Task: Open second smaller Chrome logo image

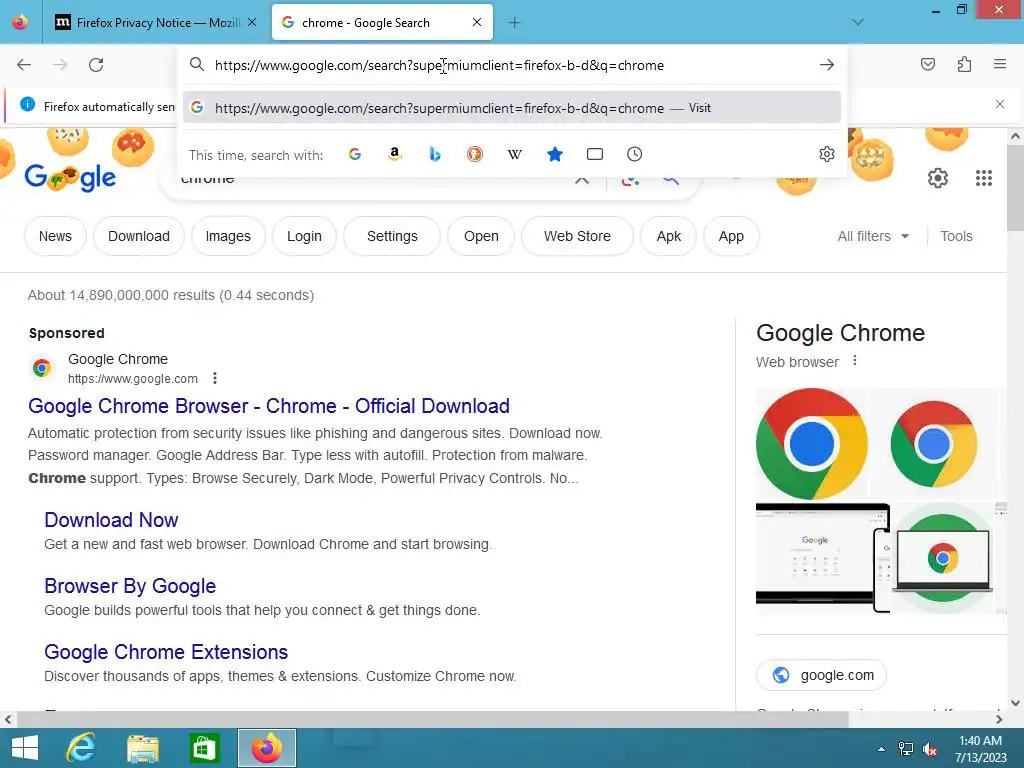Action: tap(934, 444)
